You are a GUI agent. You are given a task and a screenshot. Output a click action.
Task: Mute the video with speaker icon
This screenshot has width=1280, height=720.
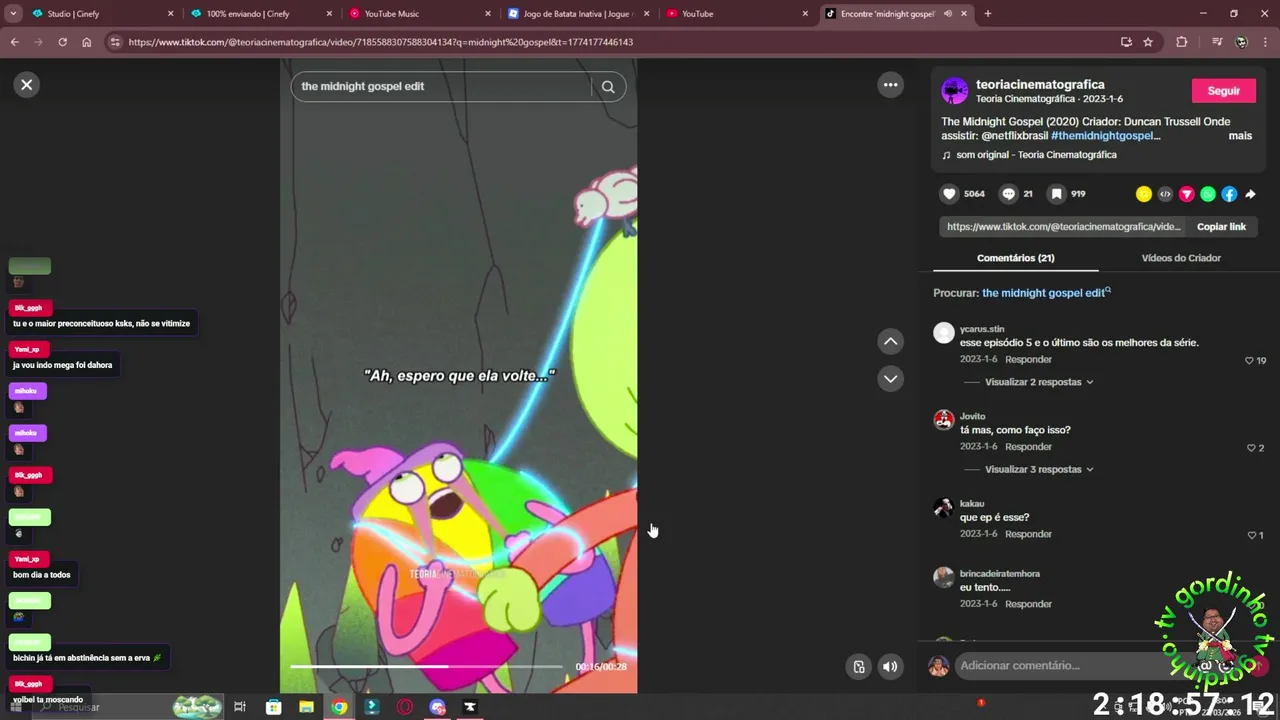(890, 667)
